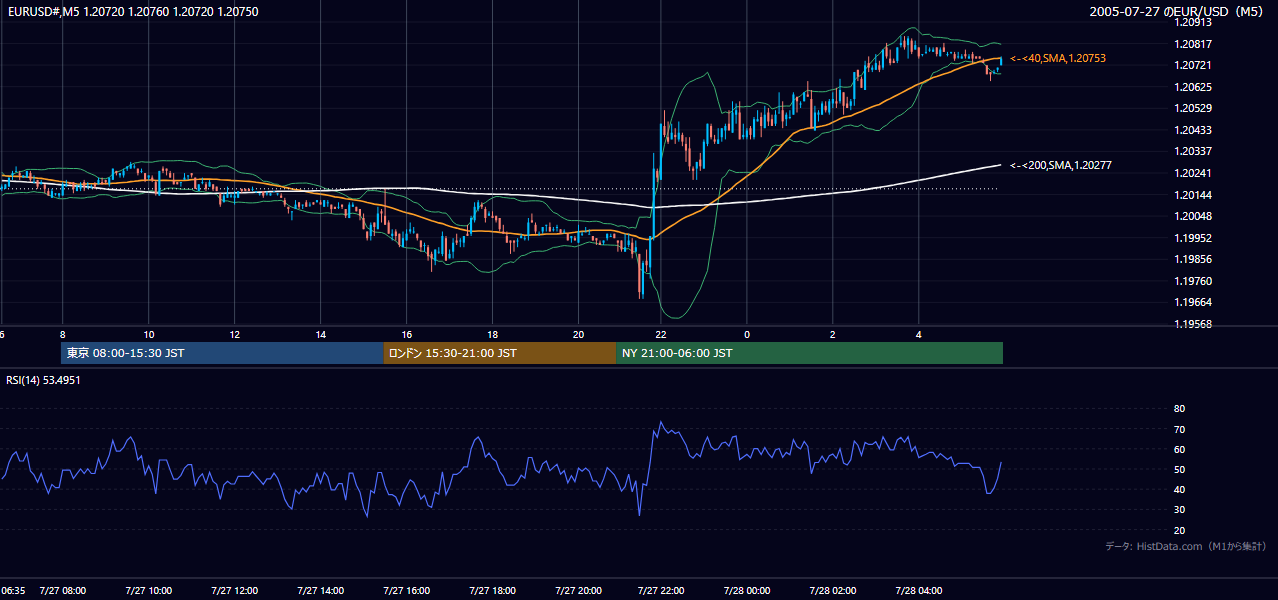This screenshot has height=600, width=1278.
Task: Click the 7/27 12:00 time axis label
Action: [235, 591]
